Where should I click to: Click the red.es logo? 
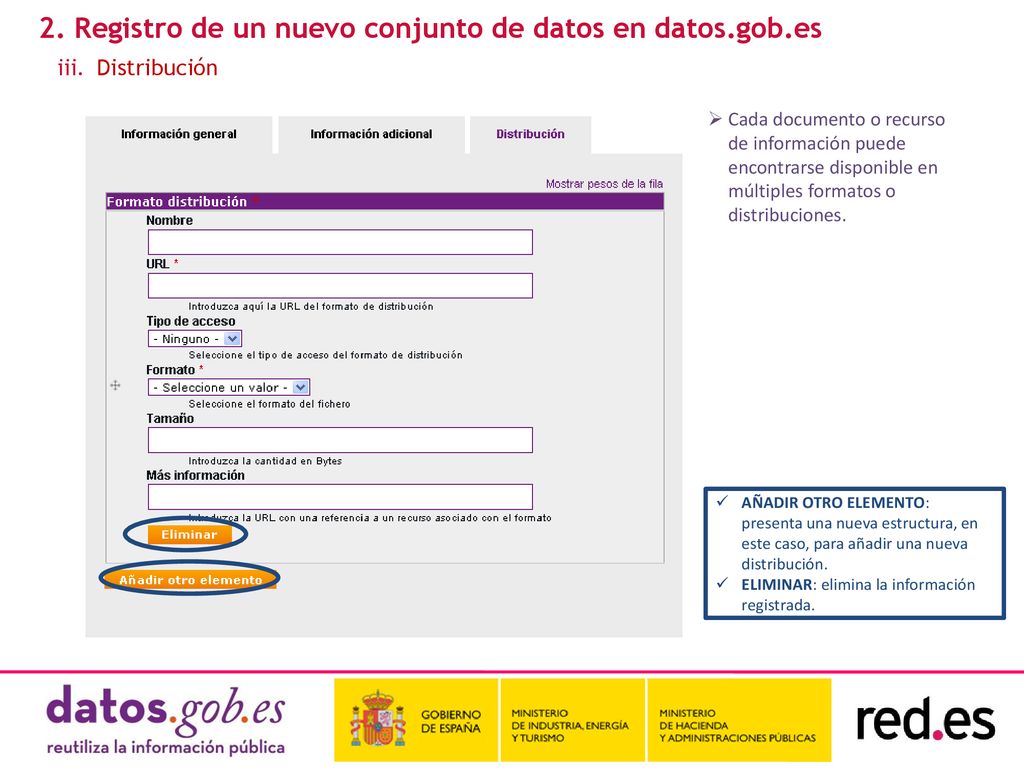click(x=925, y=721)
